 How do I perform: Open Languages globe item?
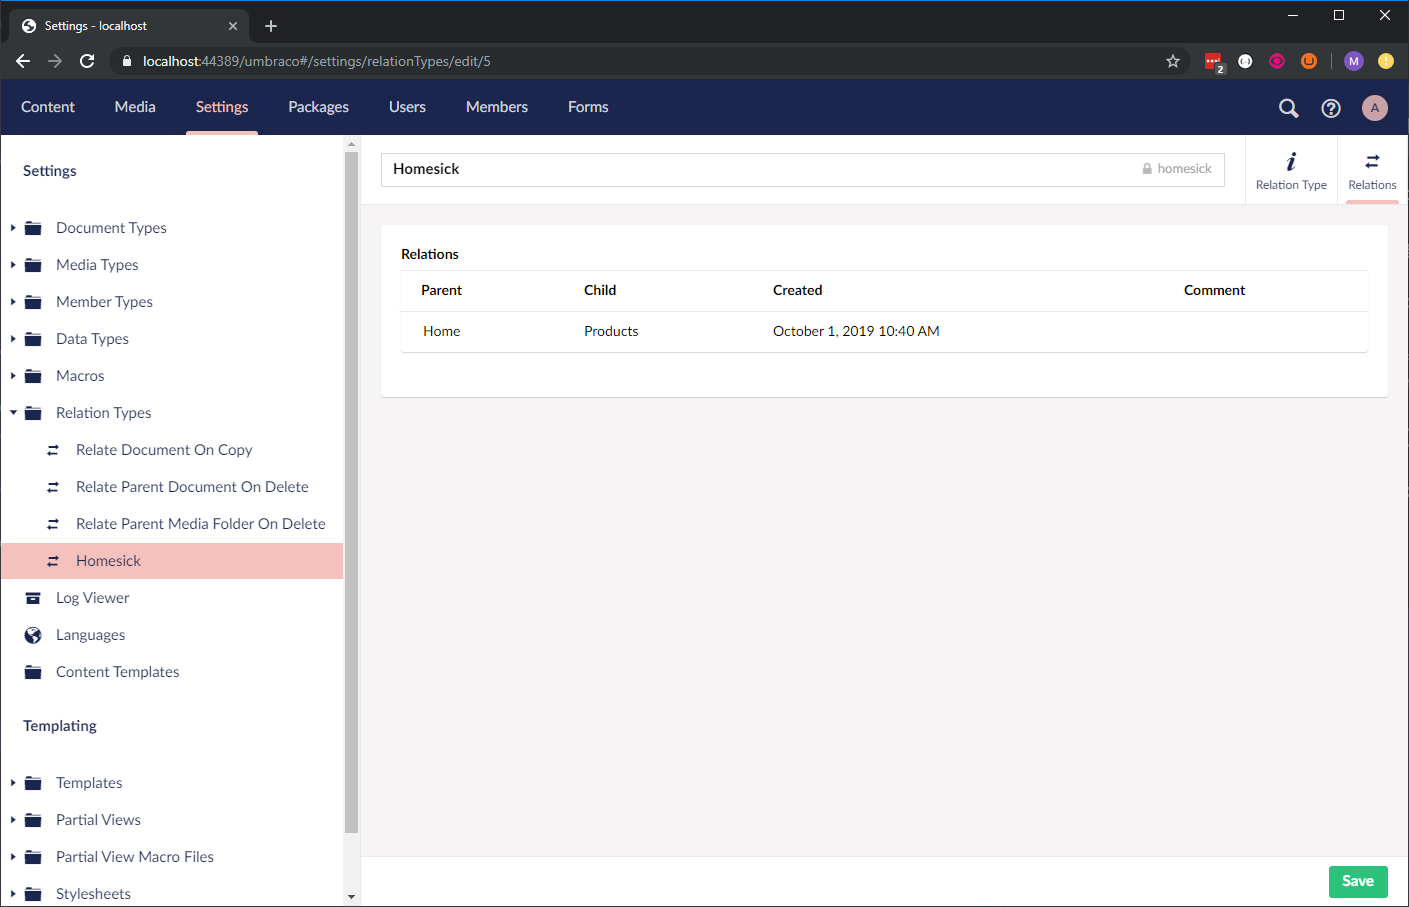pos(90,635)
